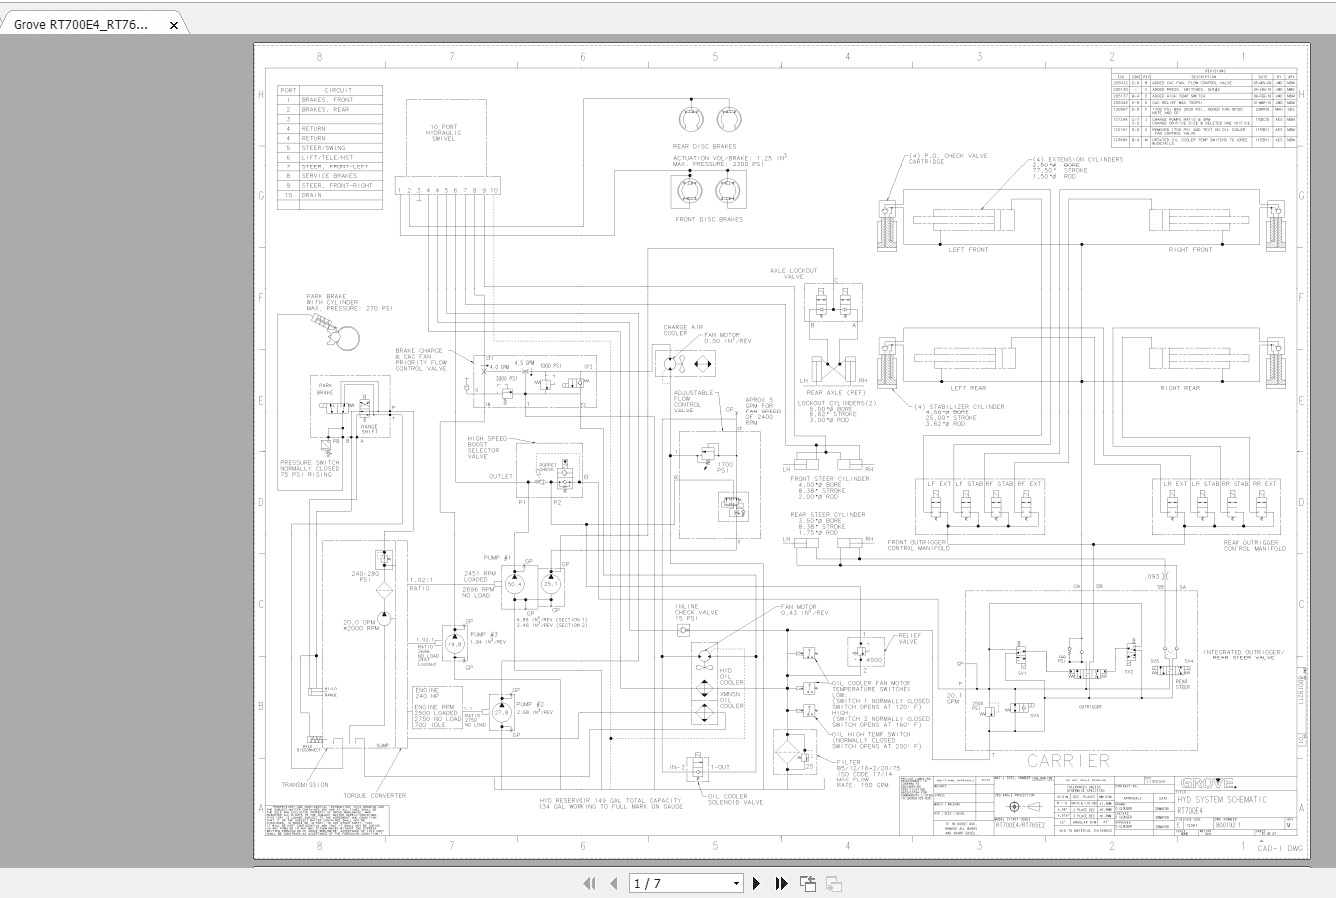Image resolution: width=1336 pixels, height=898 pixels.
Task: Jump to the first page
Action: (589, 884)
